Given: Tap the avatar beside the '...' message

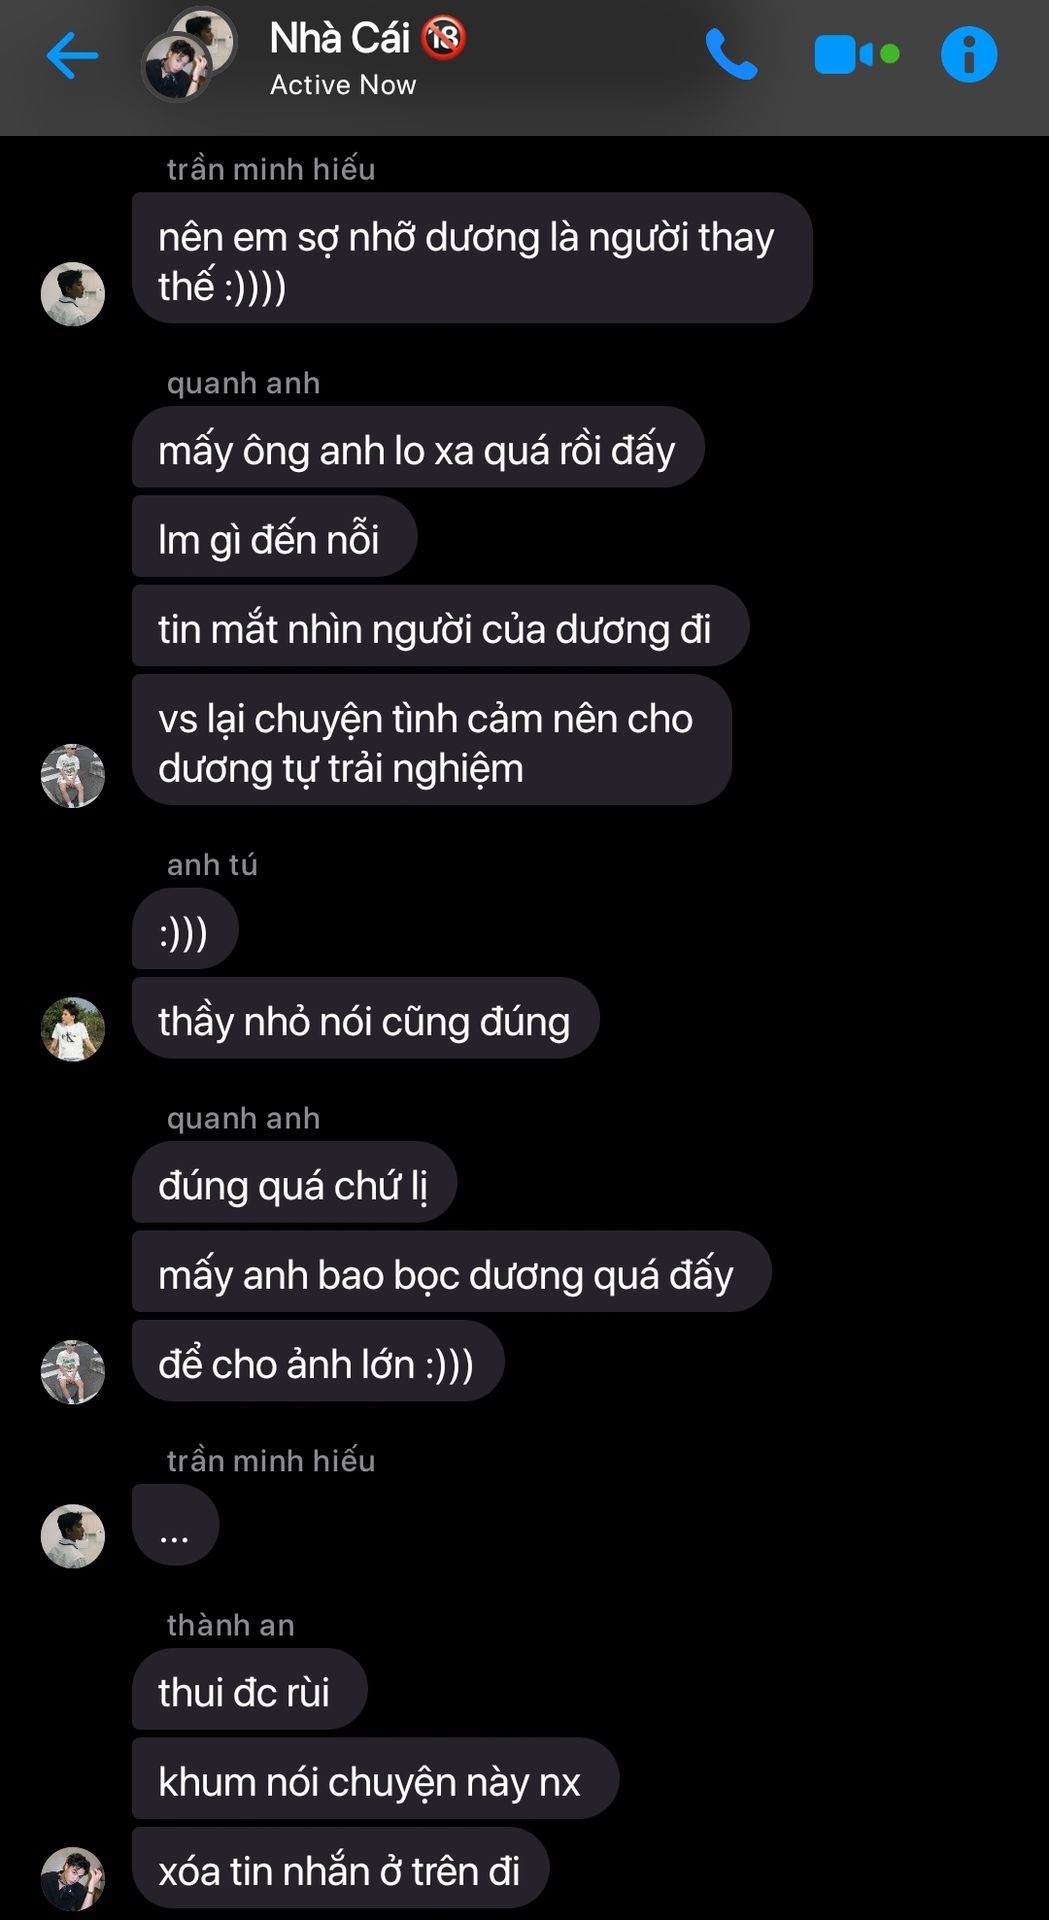Looking at the screenshot, I should click(73, 1536).
